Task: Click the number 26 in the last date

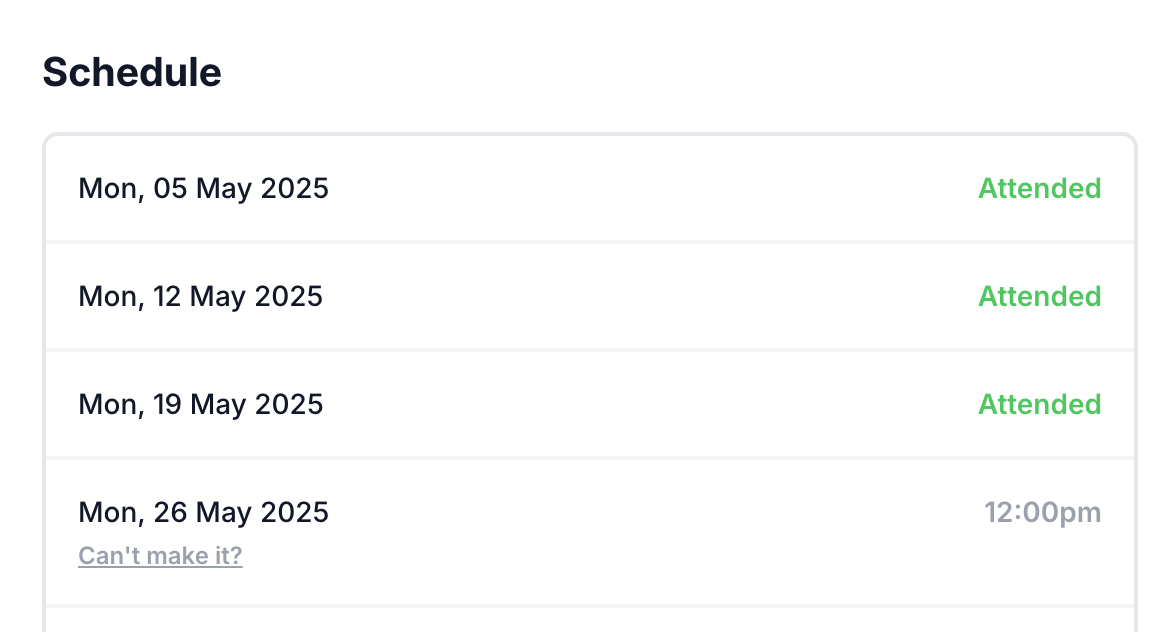Action: tap(171, 512)
